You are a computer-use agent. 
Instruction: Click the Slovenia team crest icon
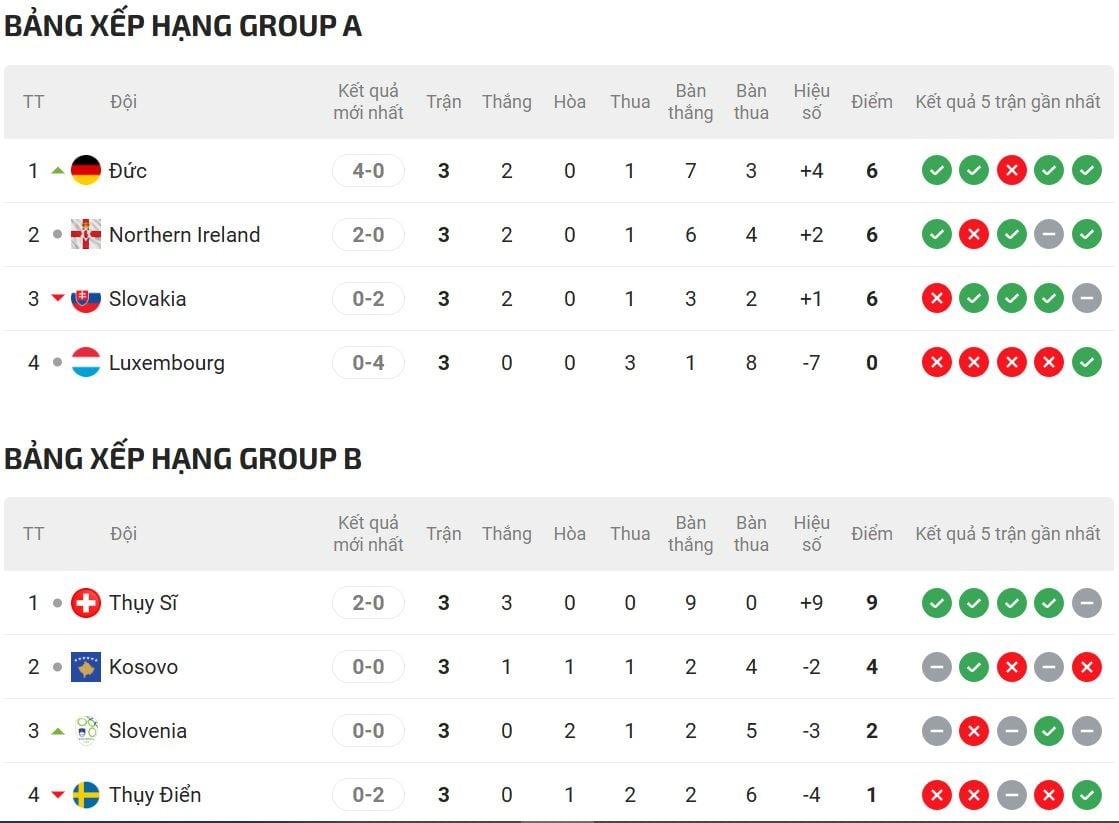click(x=86, y=731)
